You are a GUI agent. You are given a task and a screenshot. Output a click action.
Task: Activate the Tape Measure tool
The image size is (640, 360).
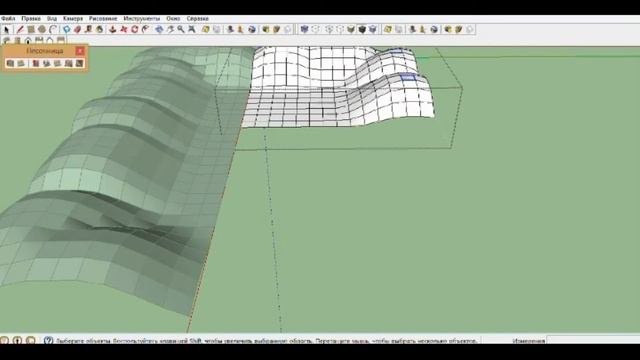(89, 29)
